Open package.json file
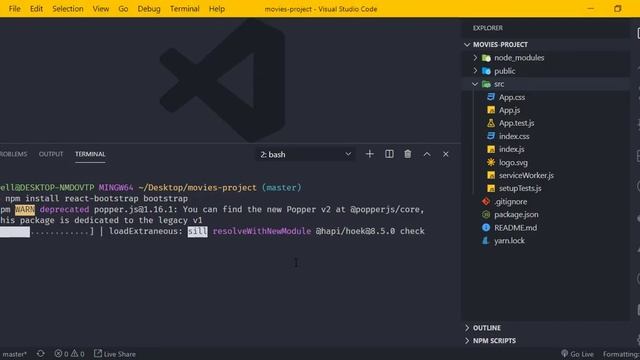640x360 pixels. [x=516, y=215]
